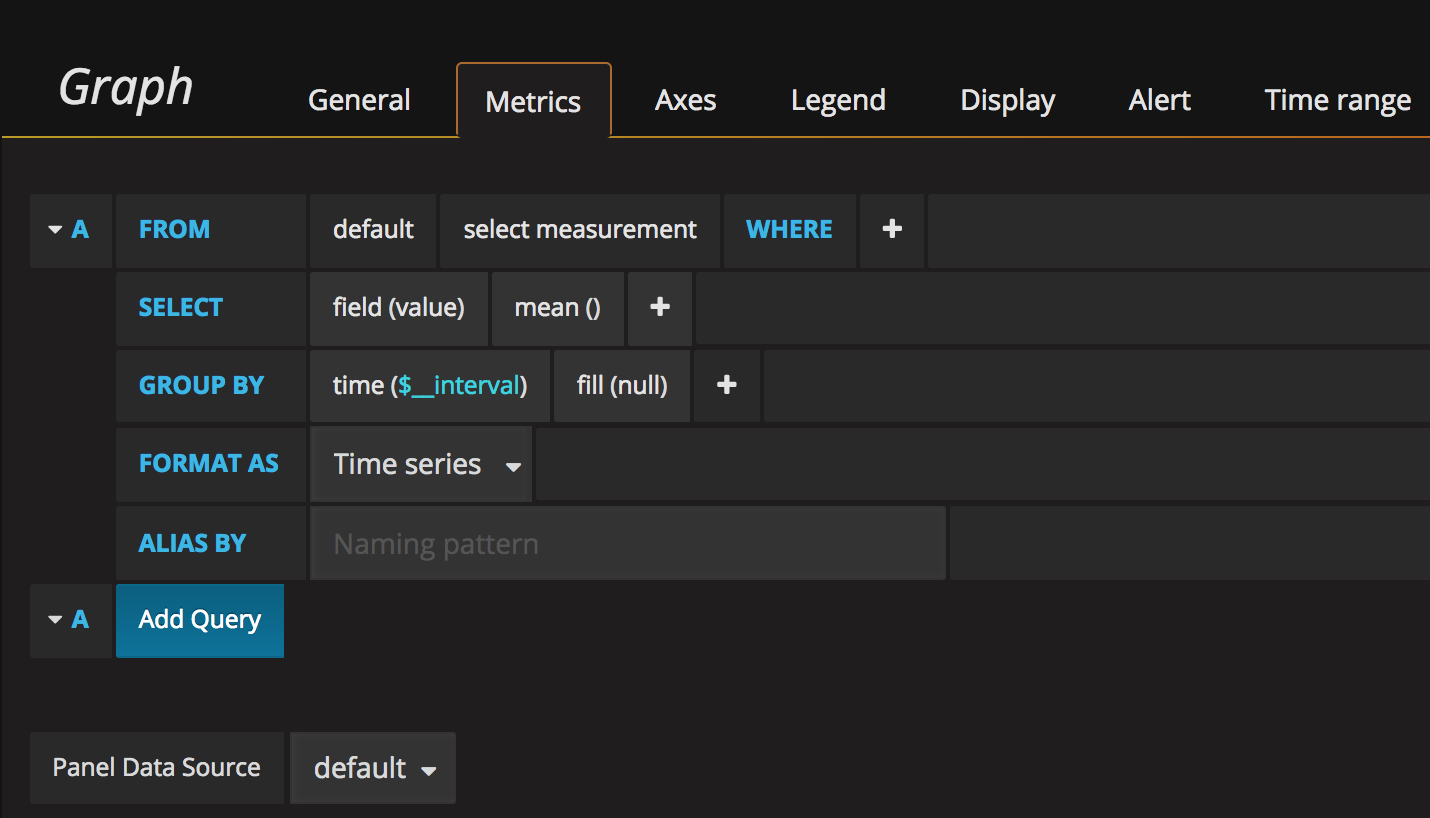Click the Add Query button

[x=199, y=620]
